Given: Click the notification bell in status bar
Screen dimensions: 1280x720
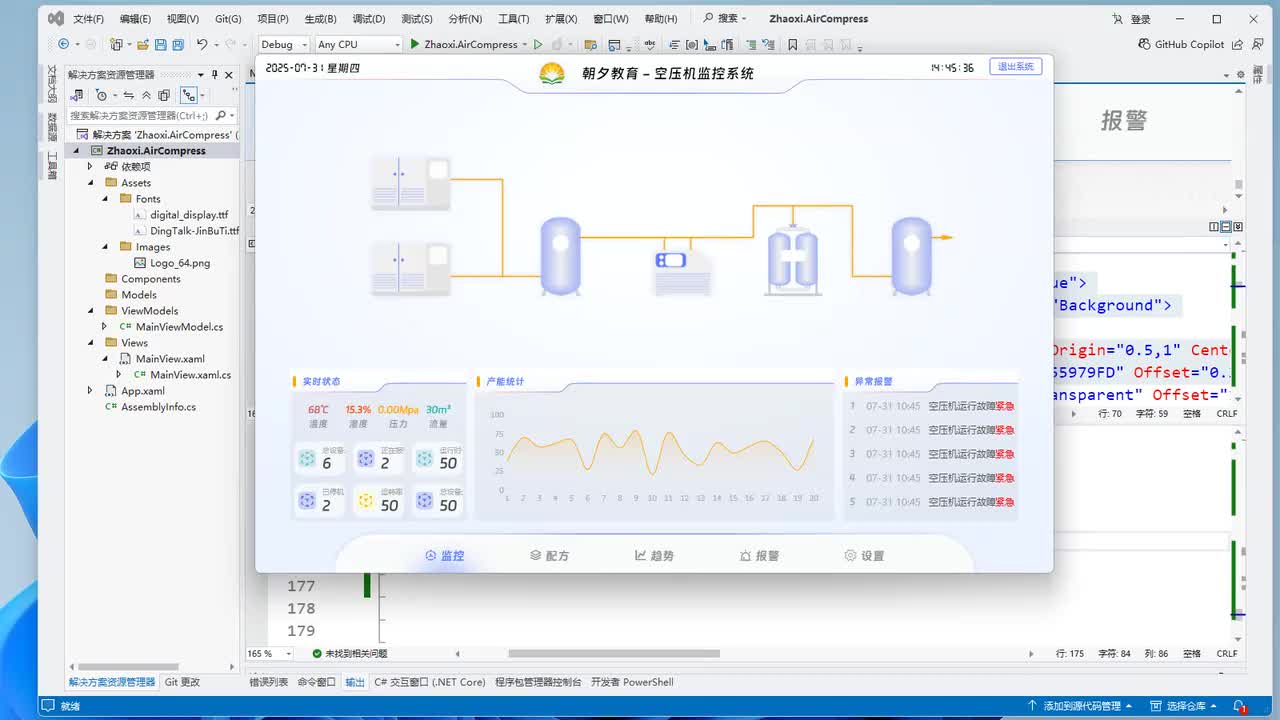Looking at the screenshot, I should [1240, 706].
